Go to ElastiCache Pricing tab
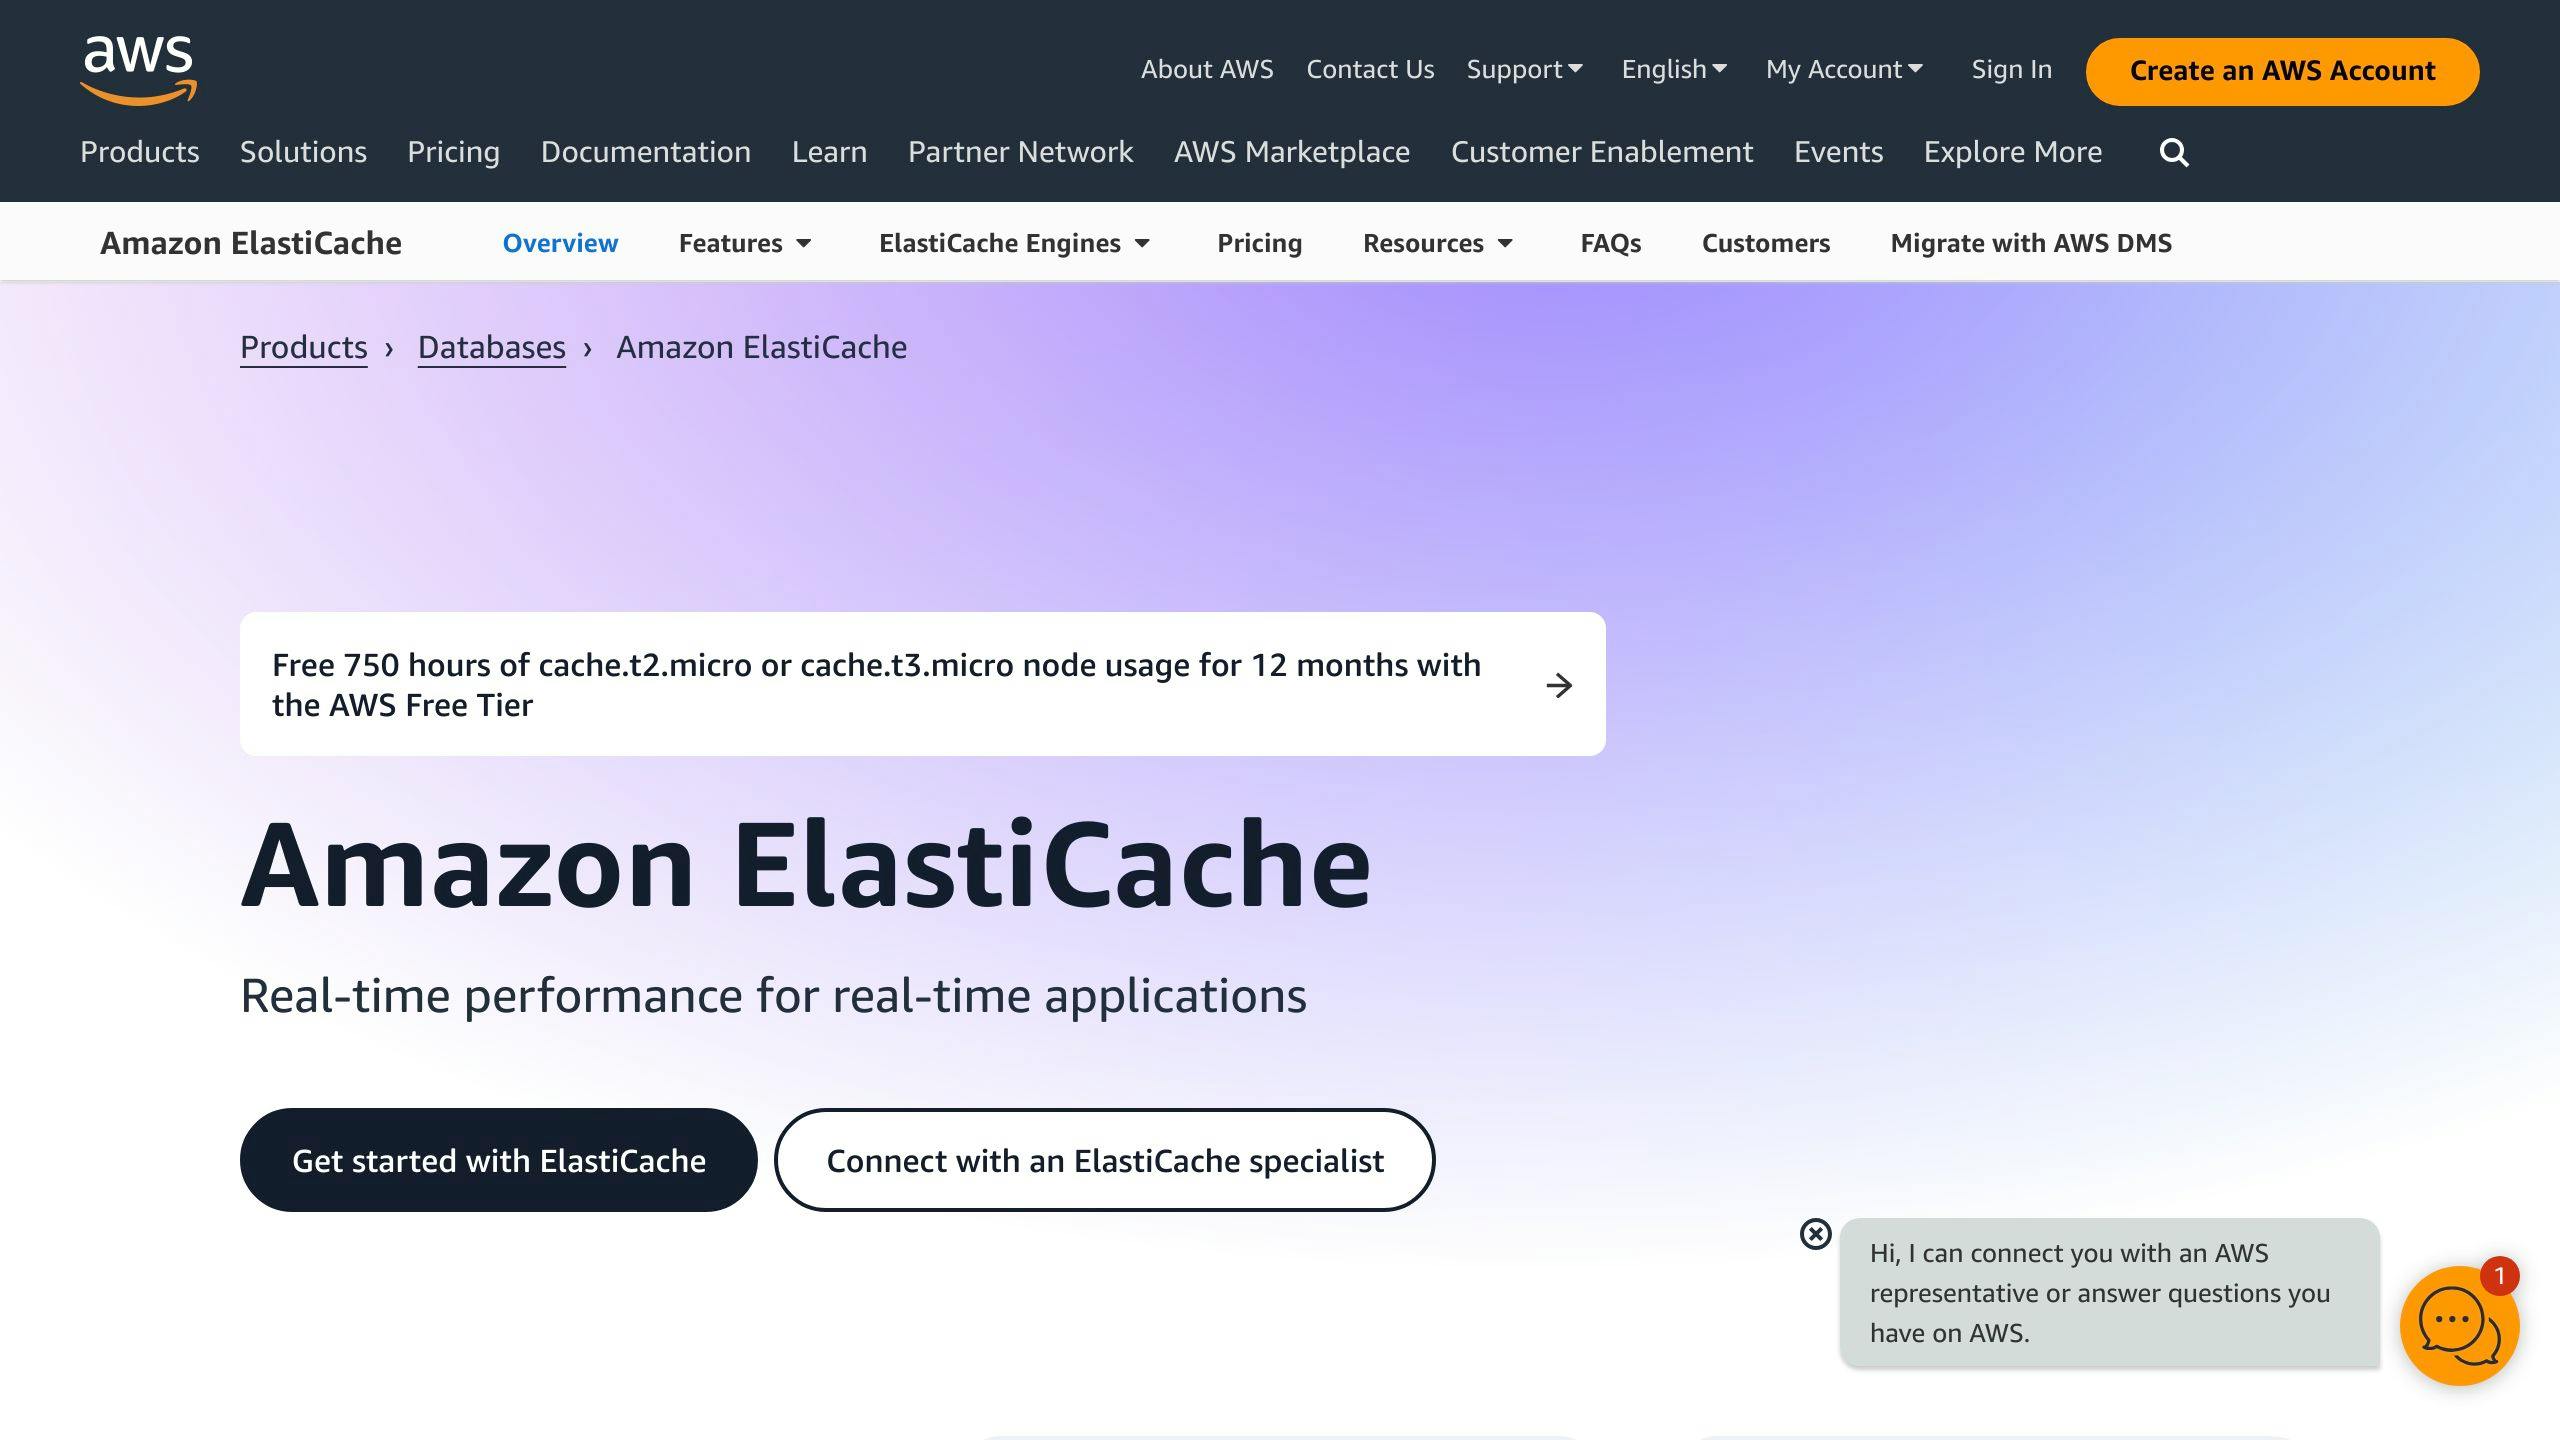Screen dimensions: 2560x1440 1259,243
